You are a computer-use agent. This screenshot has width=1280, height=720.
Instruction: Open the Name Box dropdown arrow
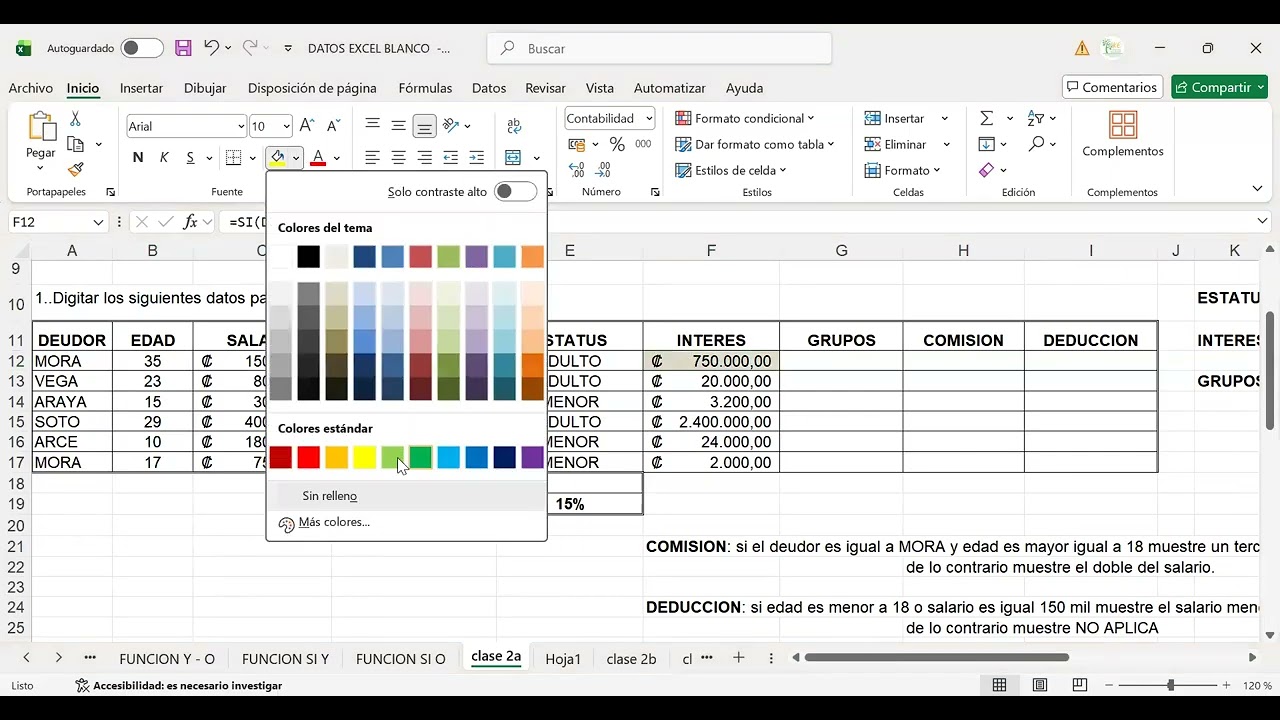(98, 222)
